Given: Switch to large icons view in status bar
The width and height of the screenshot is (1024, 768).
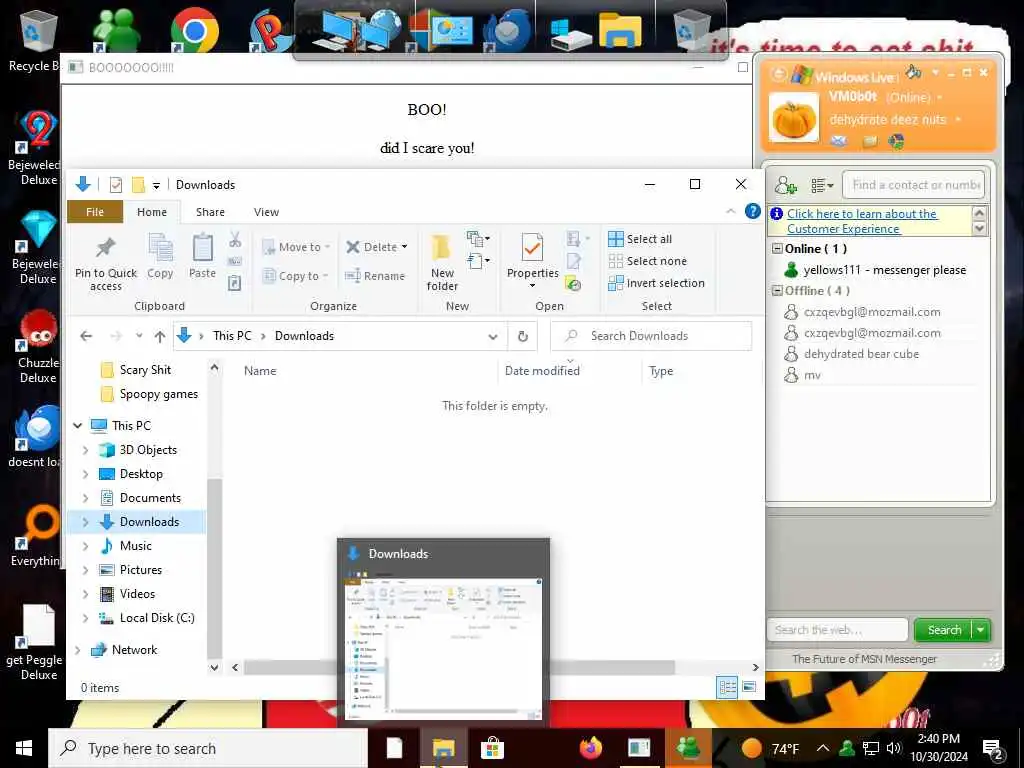Looking at the screenshot, I should (x=749, y=686).
